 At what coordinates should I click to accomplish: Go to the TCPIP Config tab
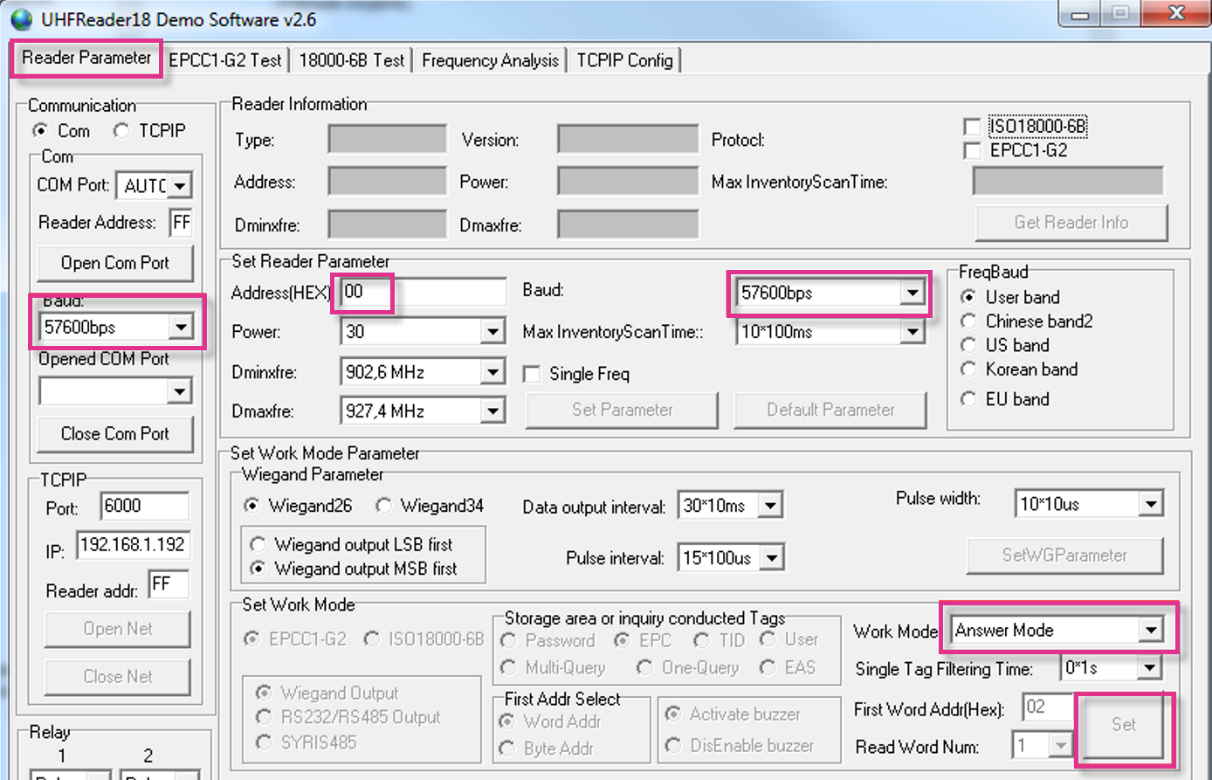(x=625, y=60)
